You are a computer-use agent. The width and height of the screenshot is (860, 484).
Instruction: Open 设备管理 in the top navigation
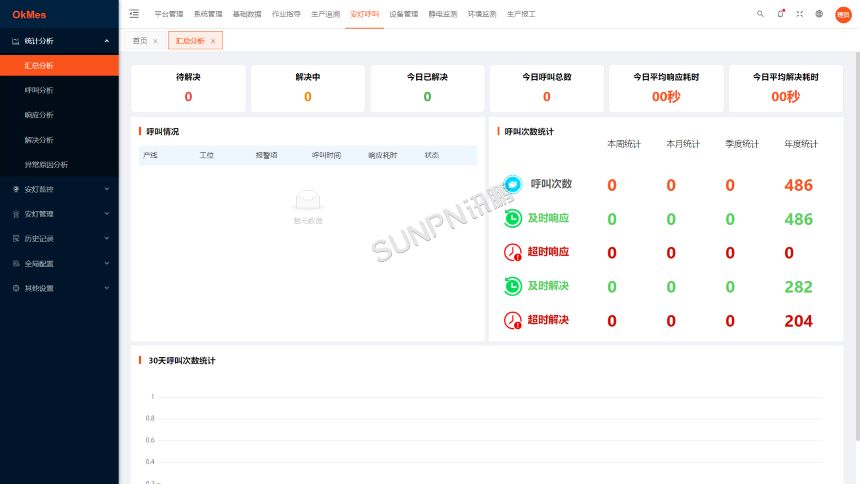click(403, 14)
